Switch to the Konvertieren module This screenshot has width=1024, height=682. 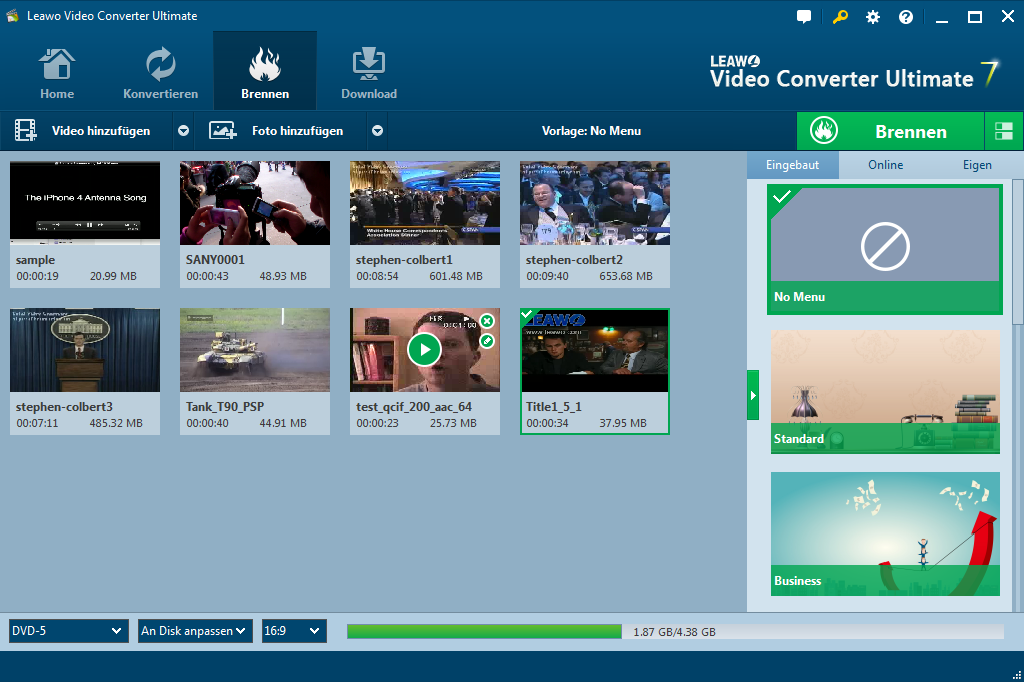(160, 72)
